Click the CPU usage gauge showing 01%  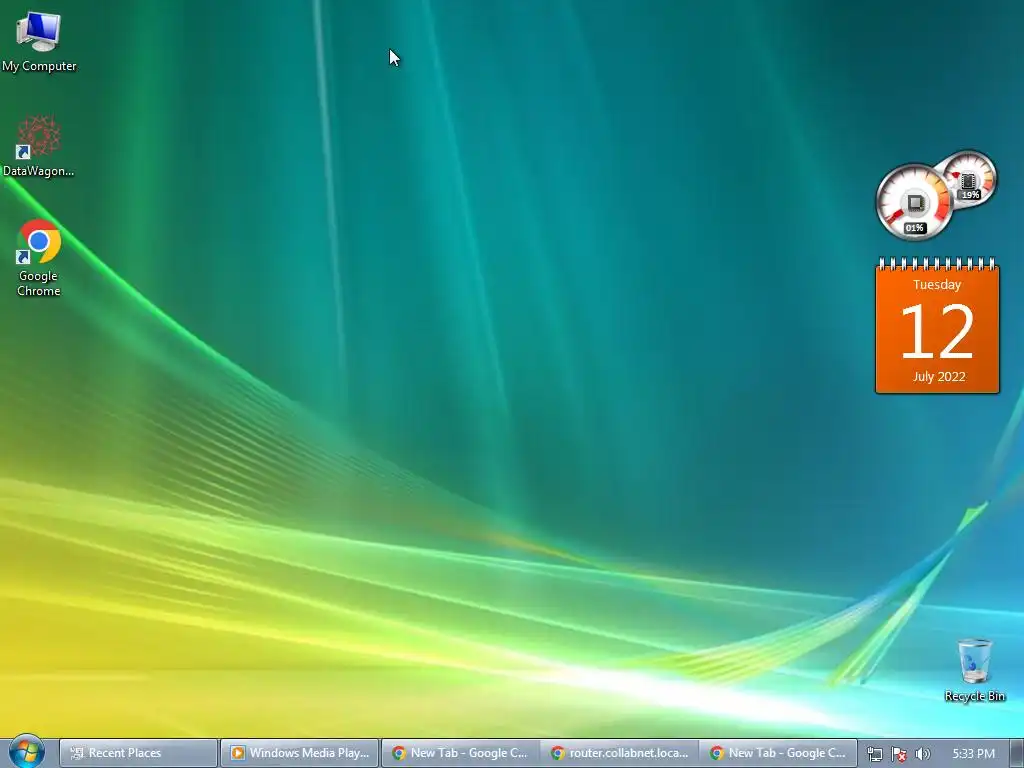[x=914, y=202]
